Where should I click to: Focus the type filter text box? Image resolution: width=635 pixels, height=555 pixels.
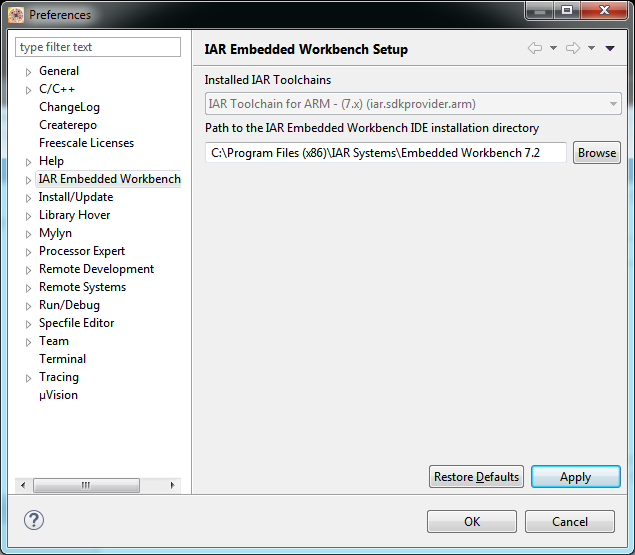98,47
